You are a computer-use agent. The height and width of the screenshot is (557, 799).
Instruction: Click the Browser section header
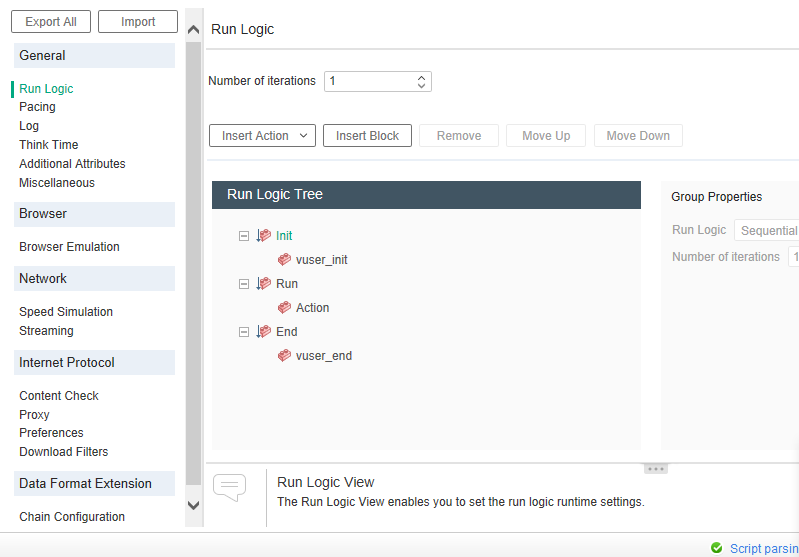point(94,214)
